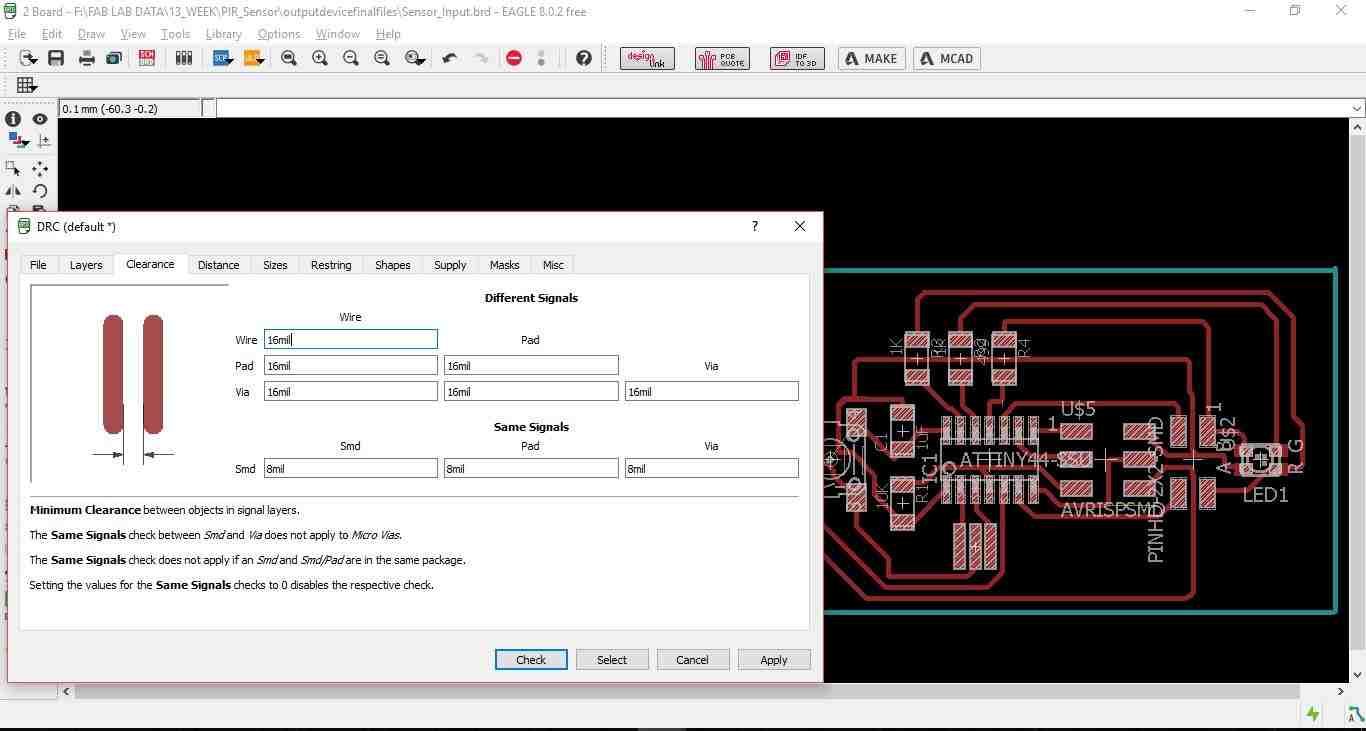Click the Print toolbar icon

tap(87, 59)
